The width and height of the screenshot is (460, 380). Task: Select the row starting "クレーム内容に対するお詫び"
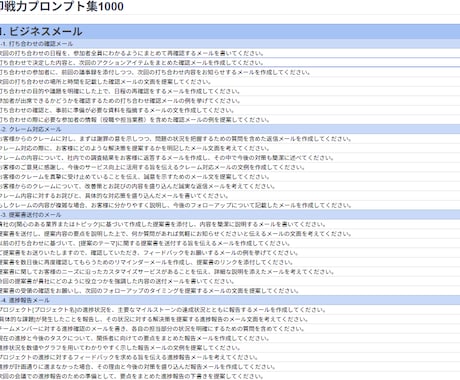point(230,196)
